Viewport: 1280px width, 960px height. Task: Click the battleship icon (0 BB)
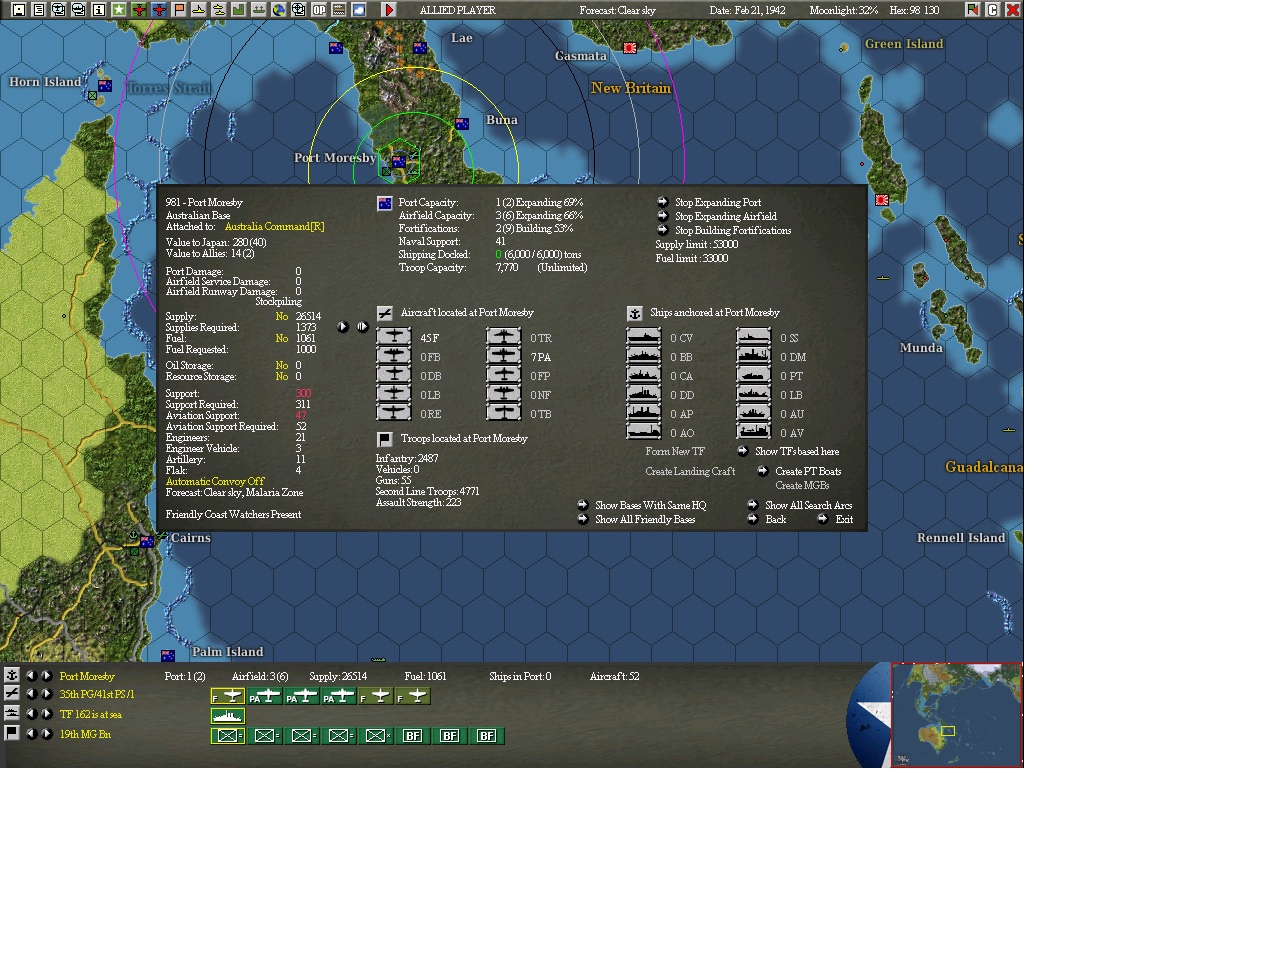click(x=643, y=356)
